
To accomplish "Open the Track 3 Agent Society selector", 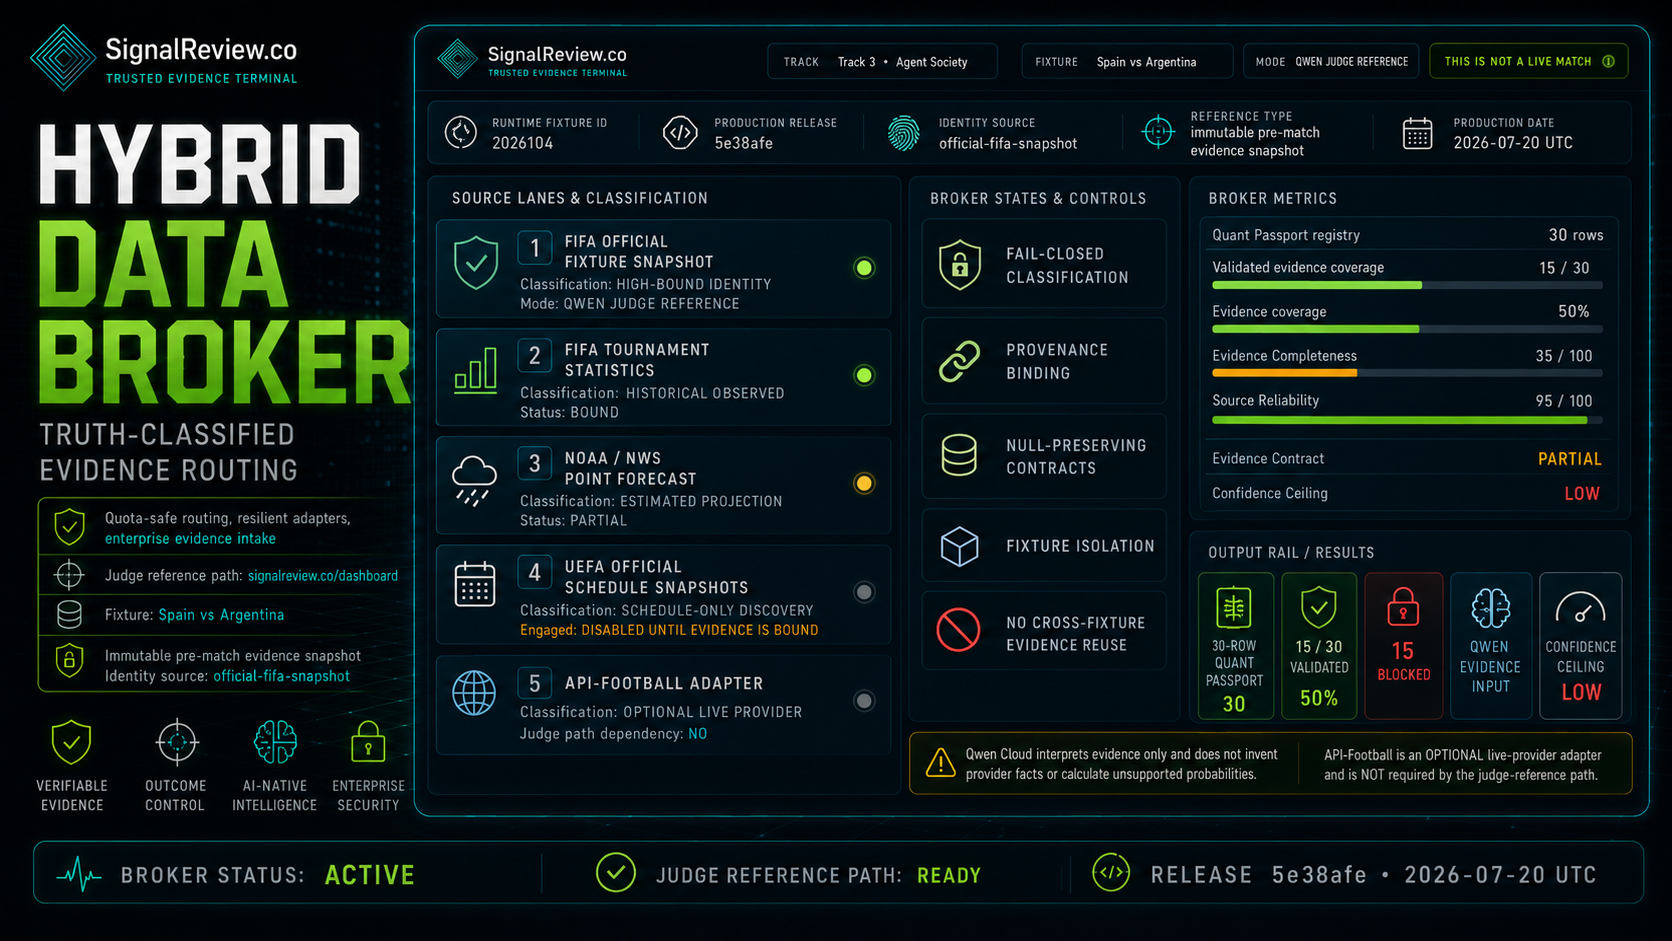I will pos(882,61).
